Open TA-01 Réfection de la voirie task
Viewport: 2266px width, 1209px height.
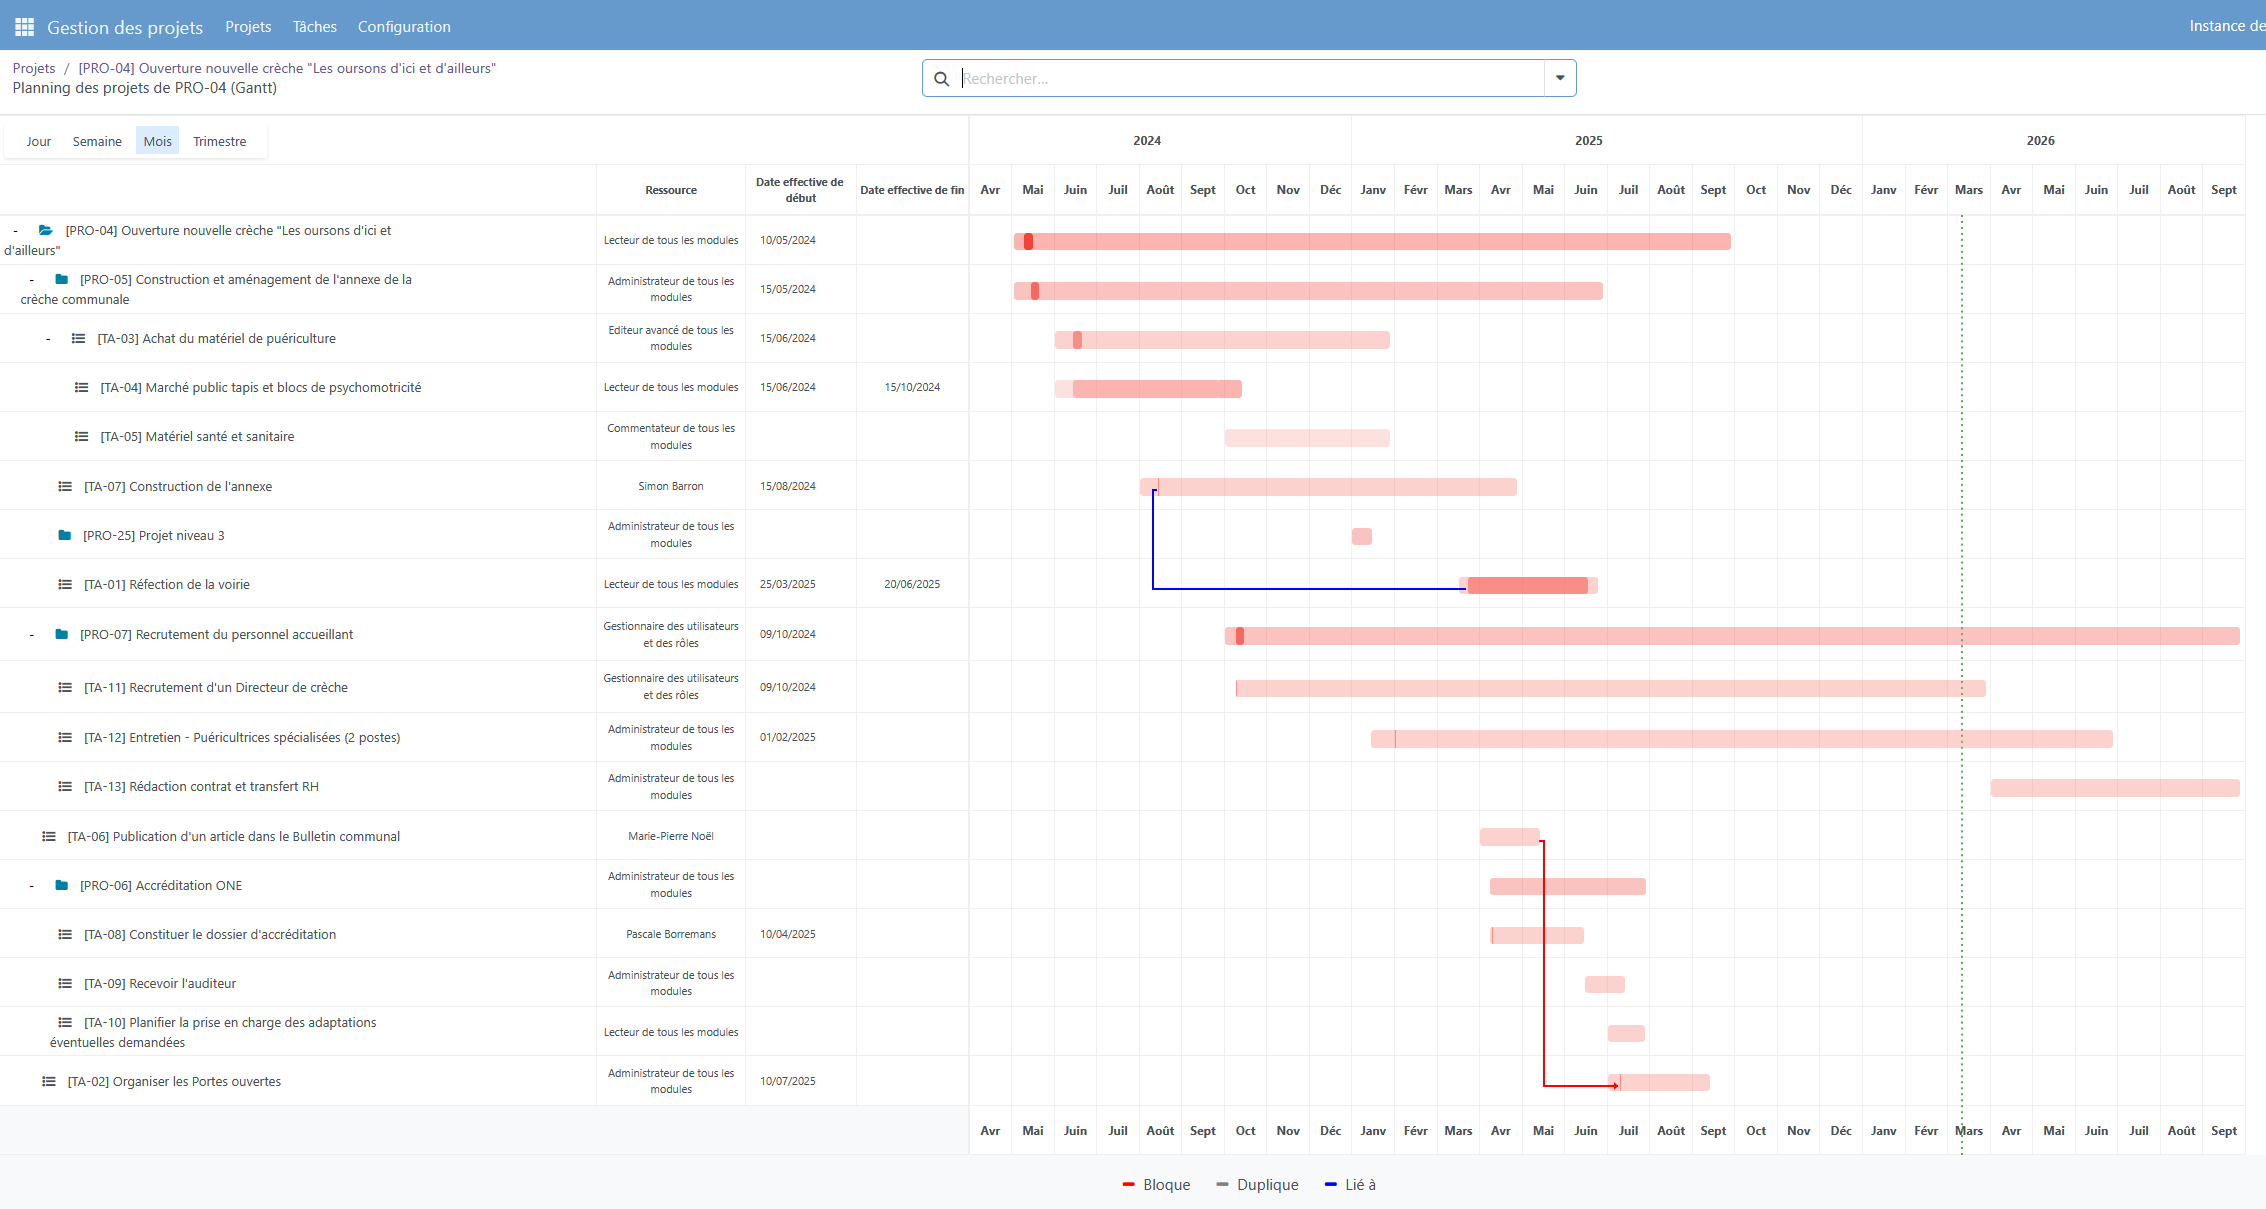pyautogui.click(x=167, y=585)
